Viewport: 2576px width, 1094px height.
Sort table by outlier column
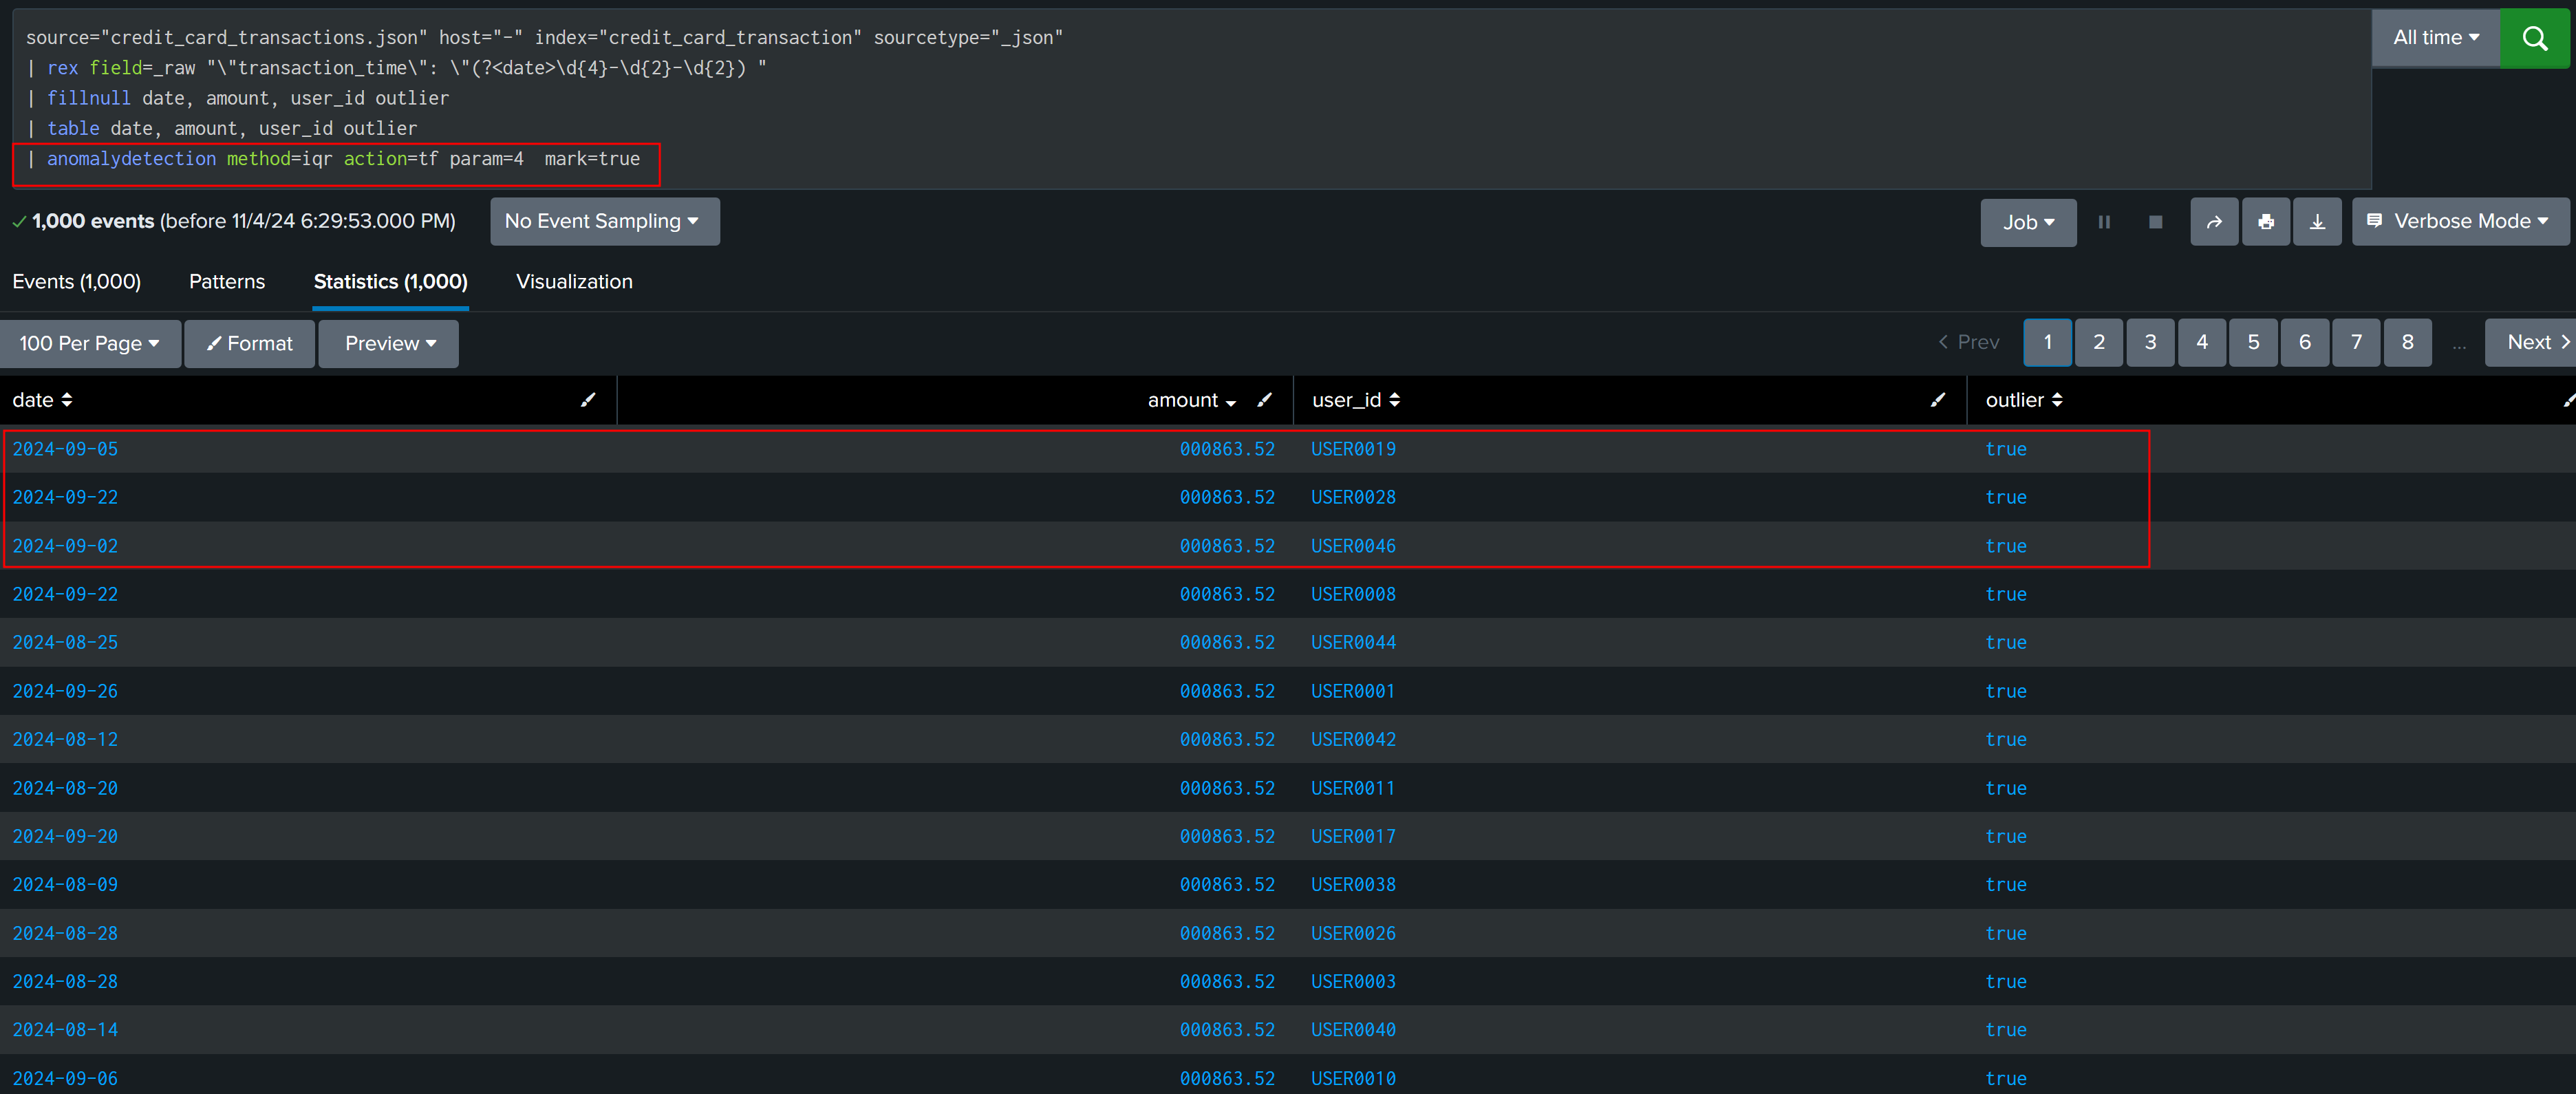[2023, 400]
